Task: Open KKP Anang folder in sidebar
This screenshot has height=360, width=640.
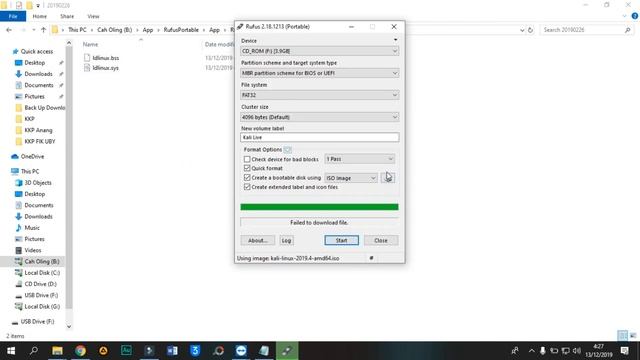Action: (38, 130)
